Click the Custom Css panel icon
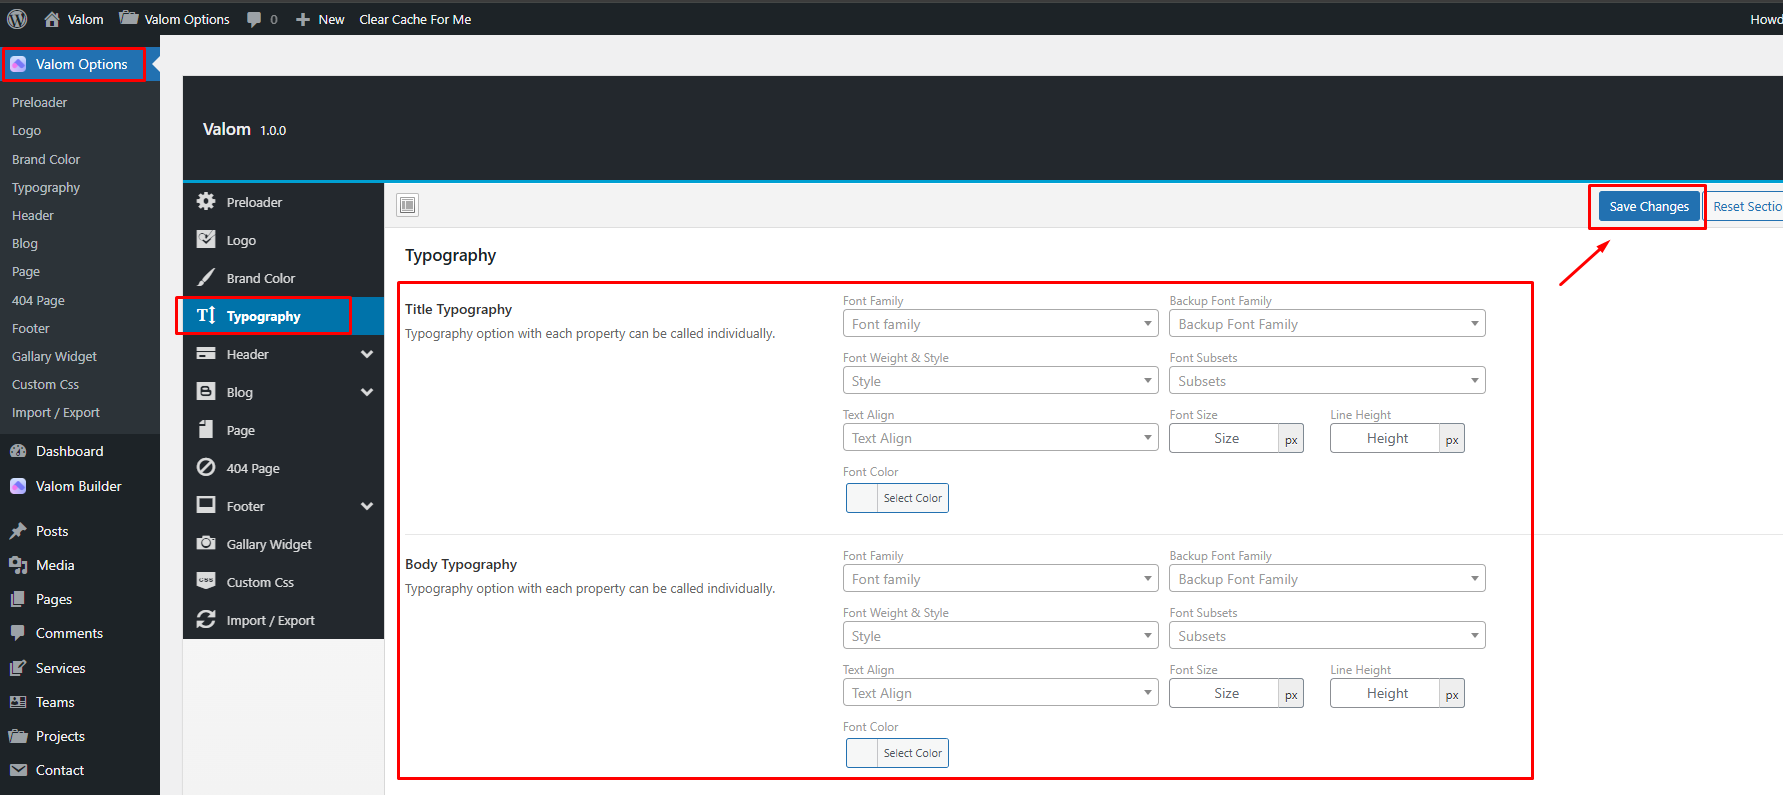Image resolution: width=1783 pixels, height=795 pixels. click(206, 582)
